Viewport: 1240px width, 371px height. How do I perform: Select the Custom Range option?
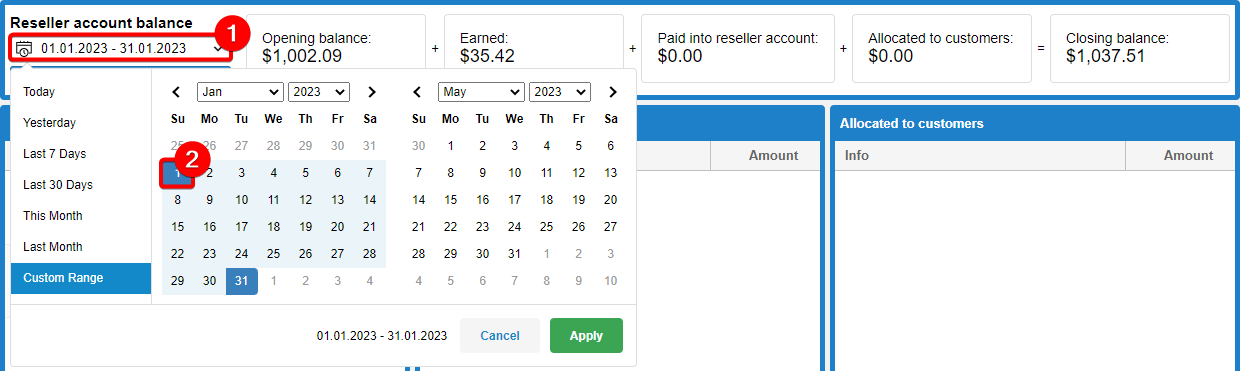tap(81, 278)
